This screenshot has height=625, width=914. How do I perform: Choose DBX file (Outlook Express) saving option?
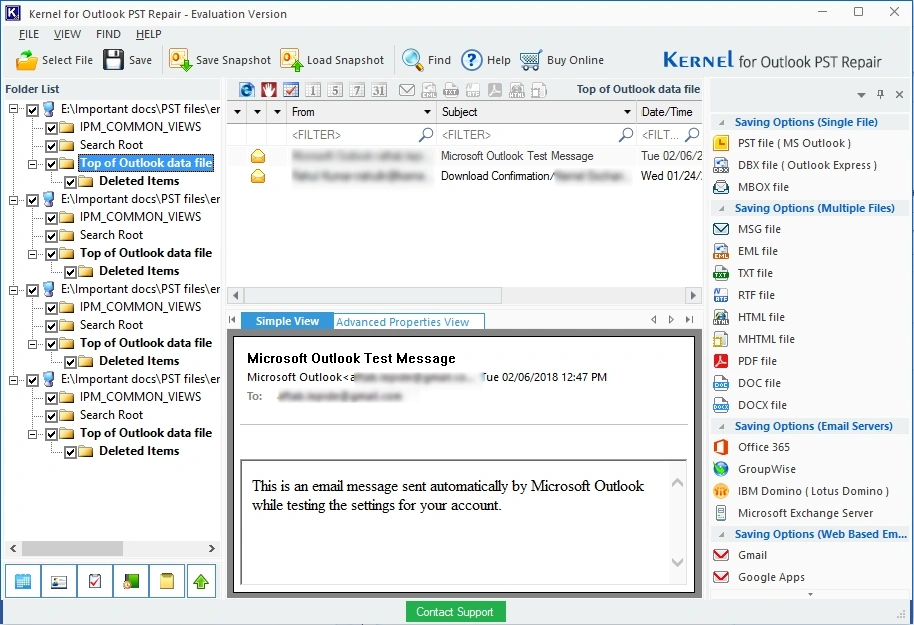coord(796,166)
